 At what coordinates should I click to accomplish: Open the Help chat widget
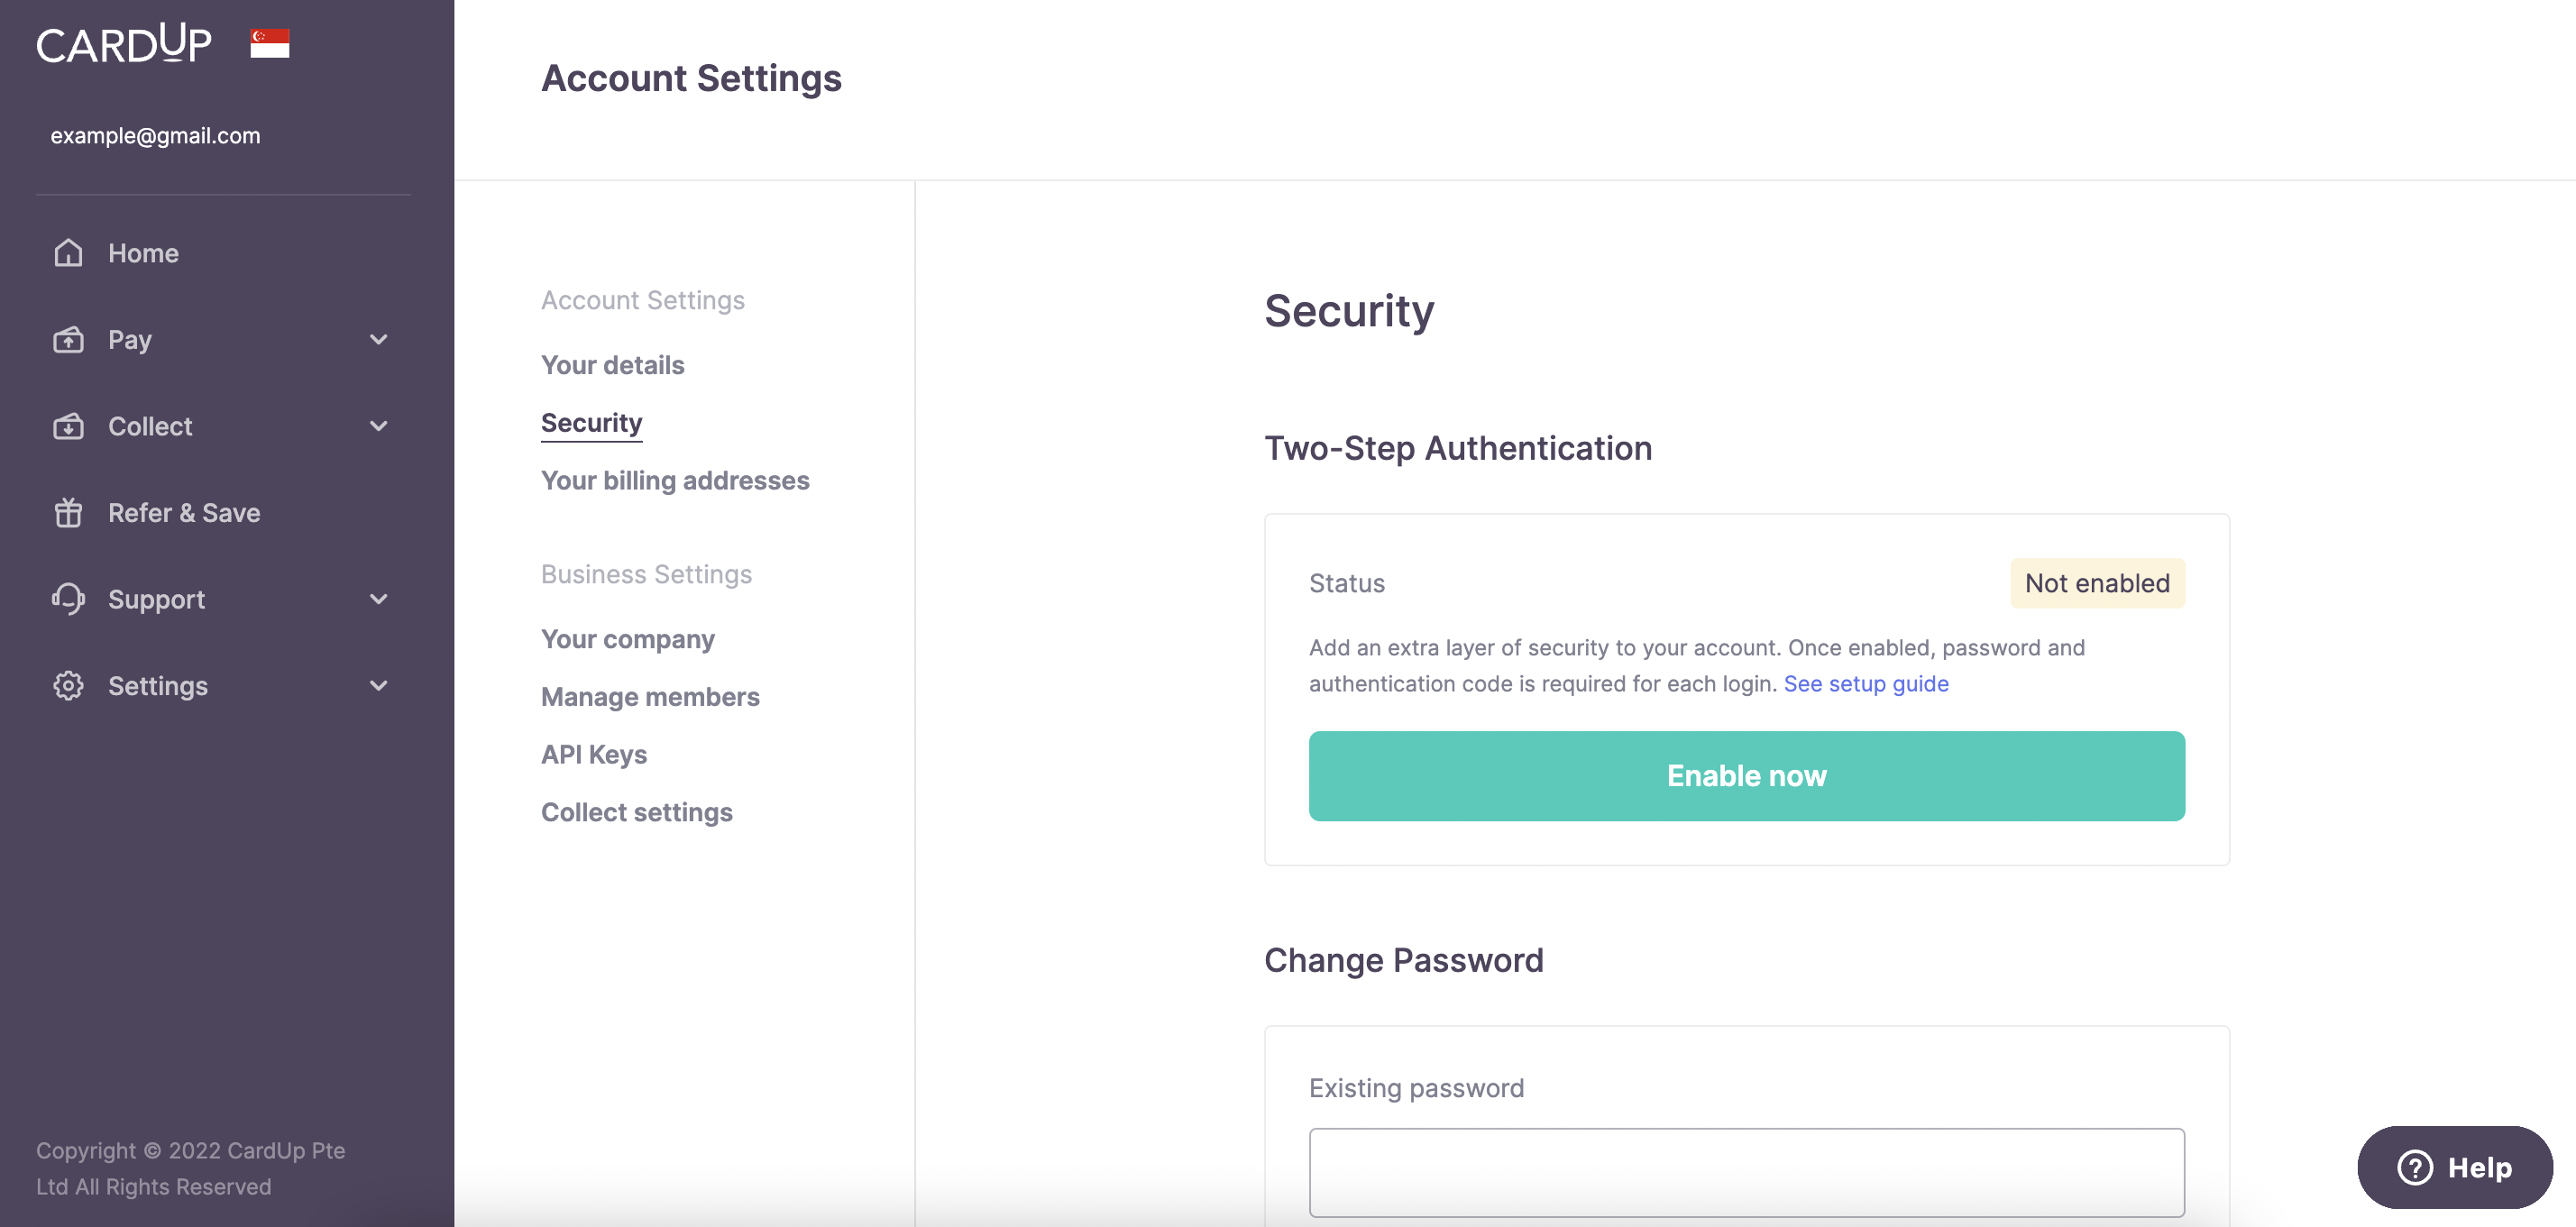tap(2454, 1167)
